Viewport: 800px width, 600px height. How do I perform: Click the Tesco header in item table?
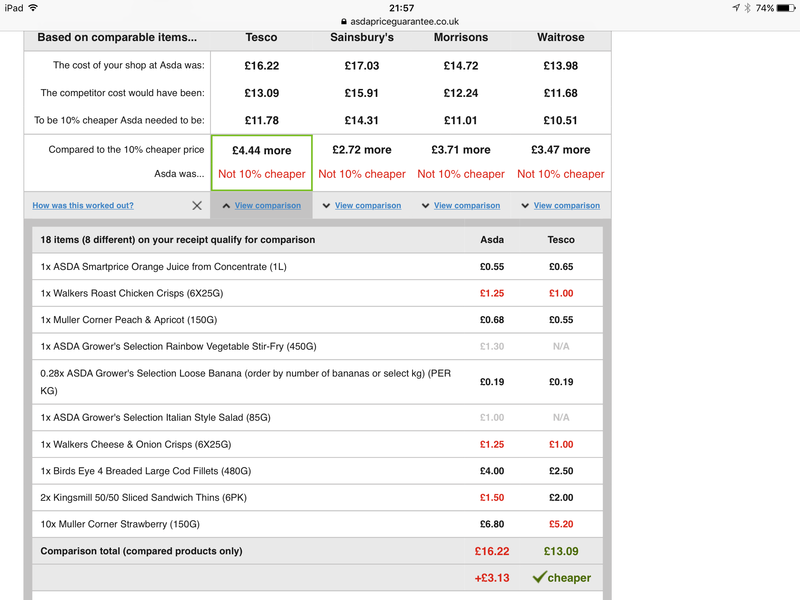click(561, 240)
